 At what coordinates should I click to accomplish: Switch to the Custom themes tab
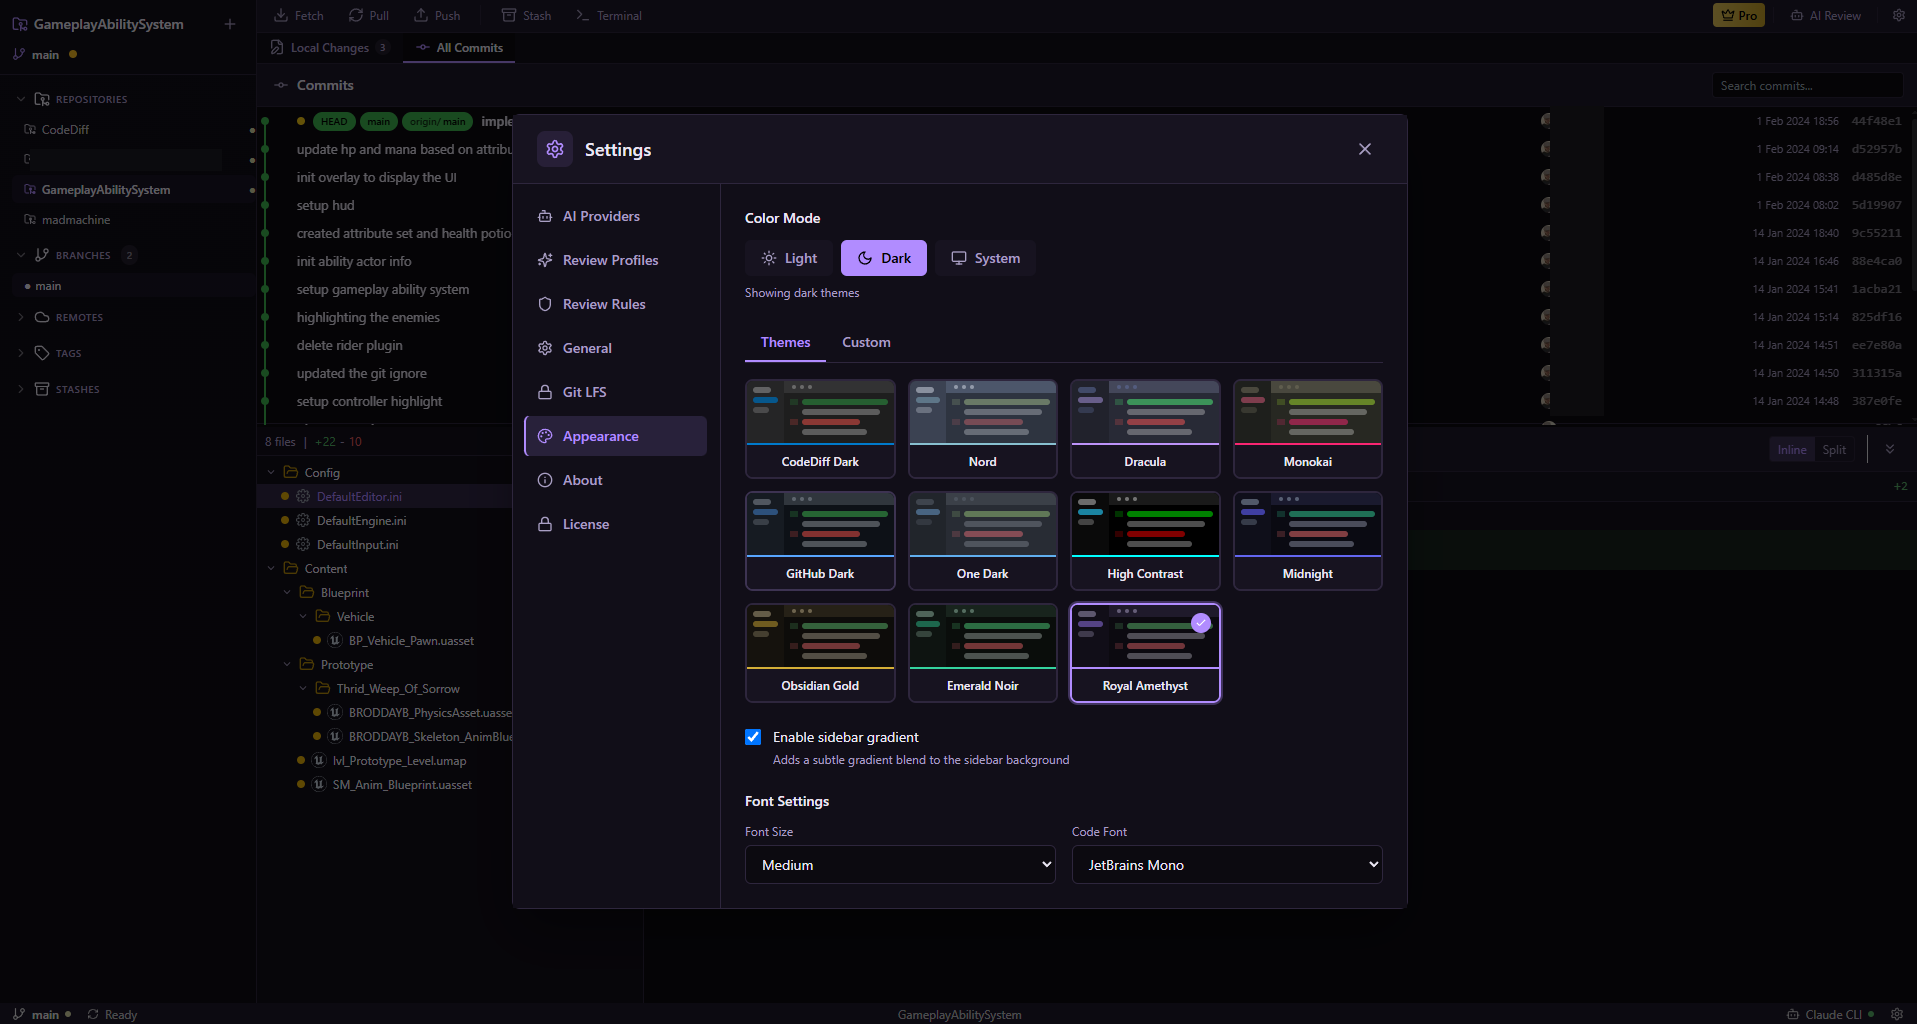(866, 342)
